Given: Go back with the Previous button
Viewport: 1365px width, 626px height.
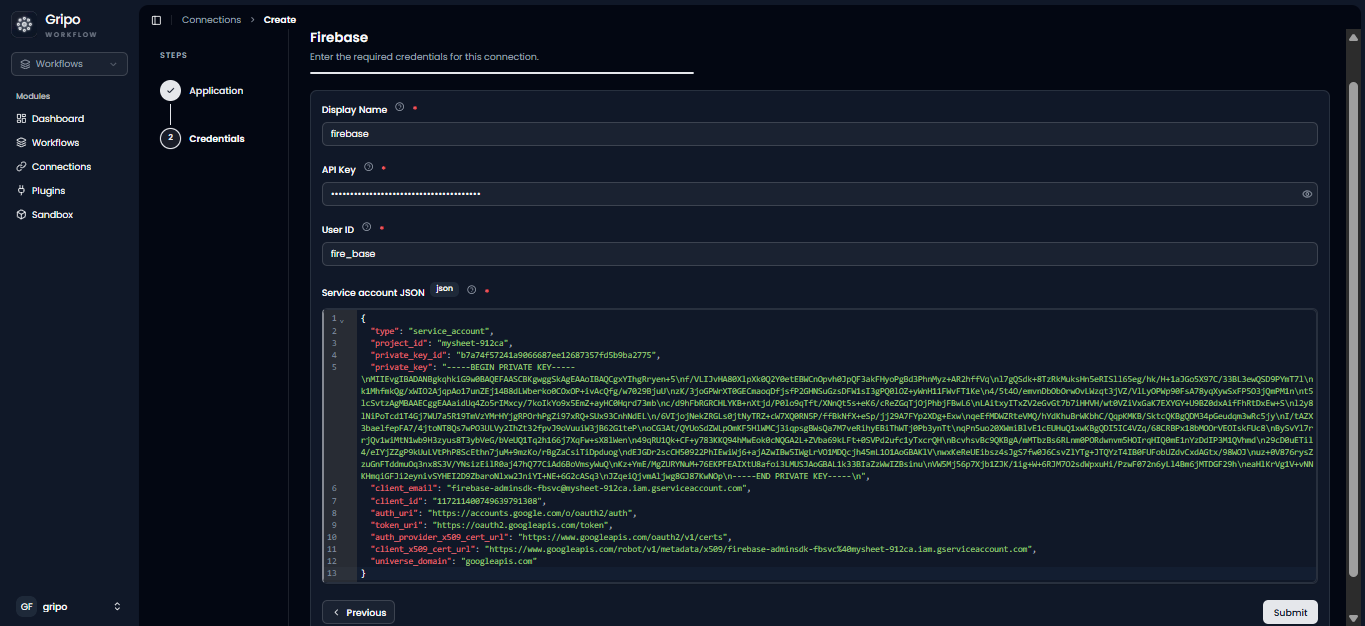Looking at the screenshot, I should 358,612.
